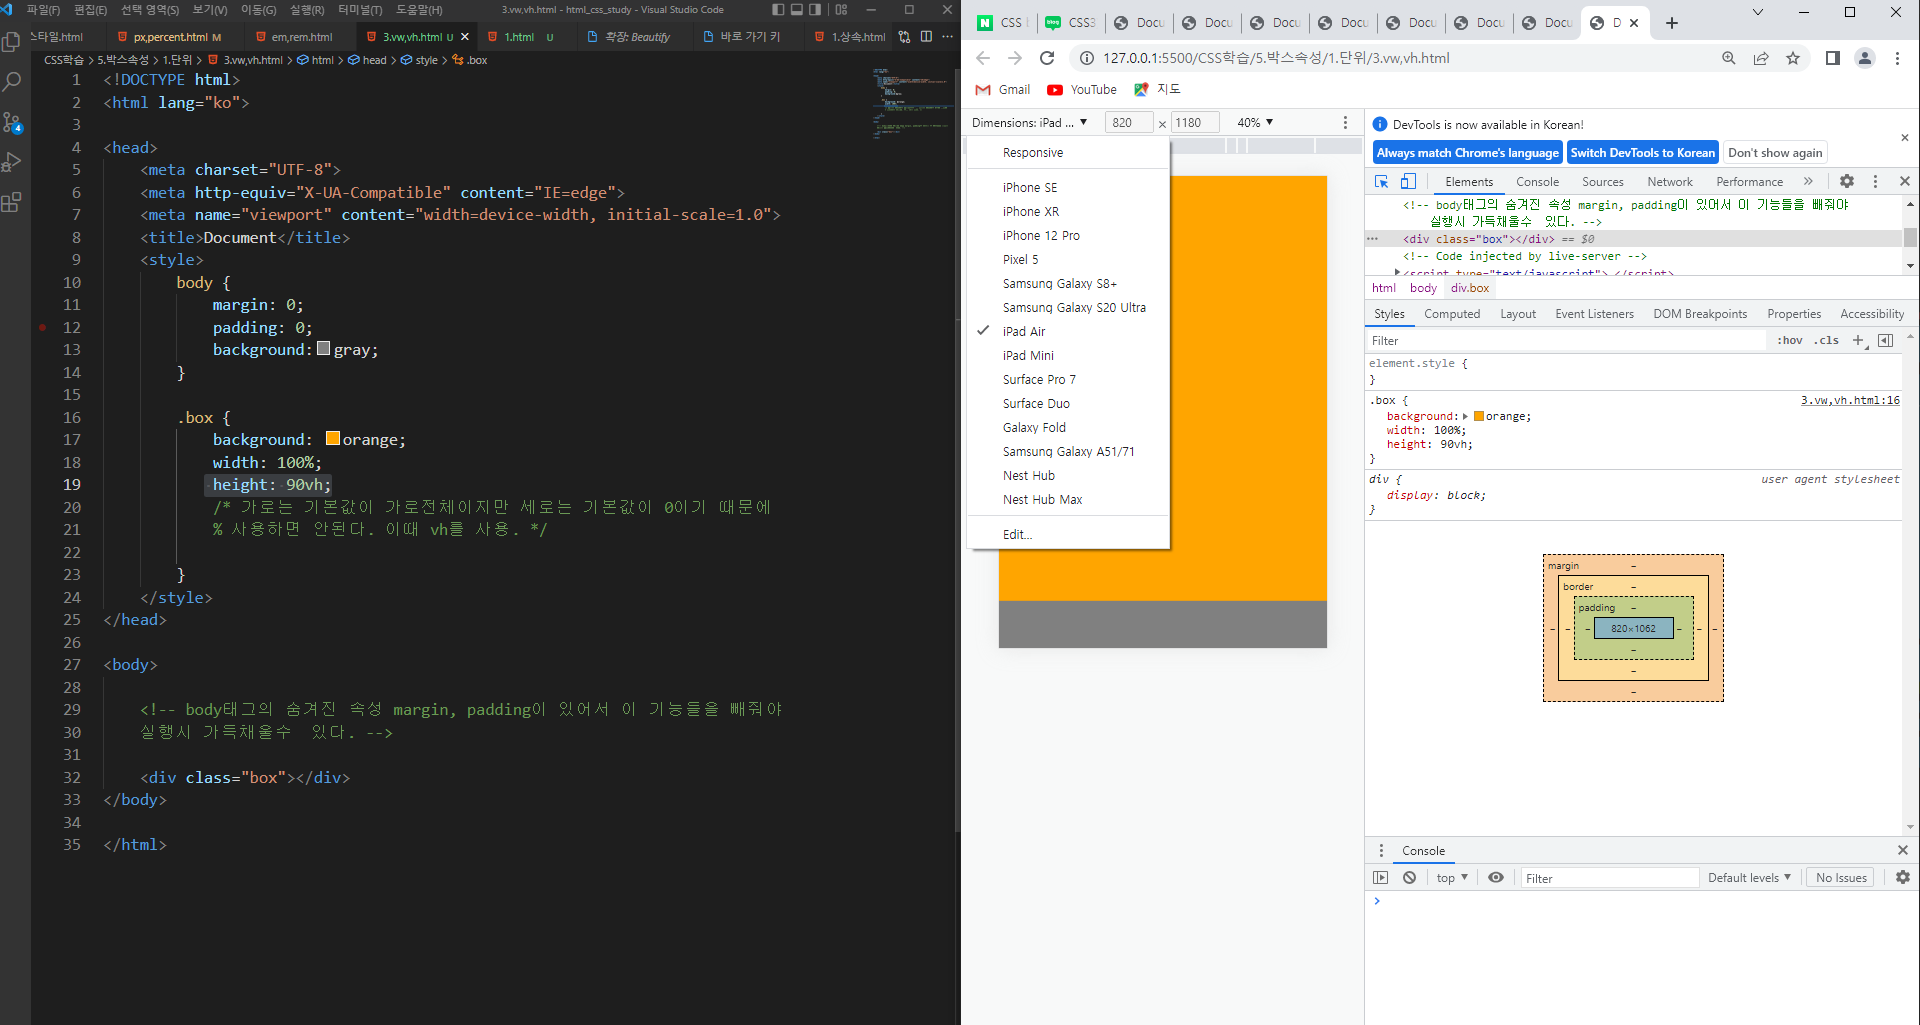
Task: Open Chrome three-dot menu
Action: coord(1897,58)
